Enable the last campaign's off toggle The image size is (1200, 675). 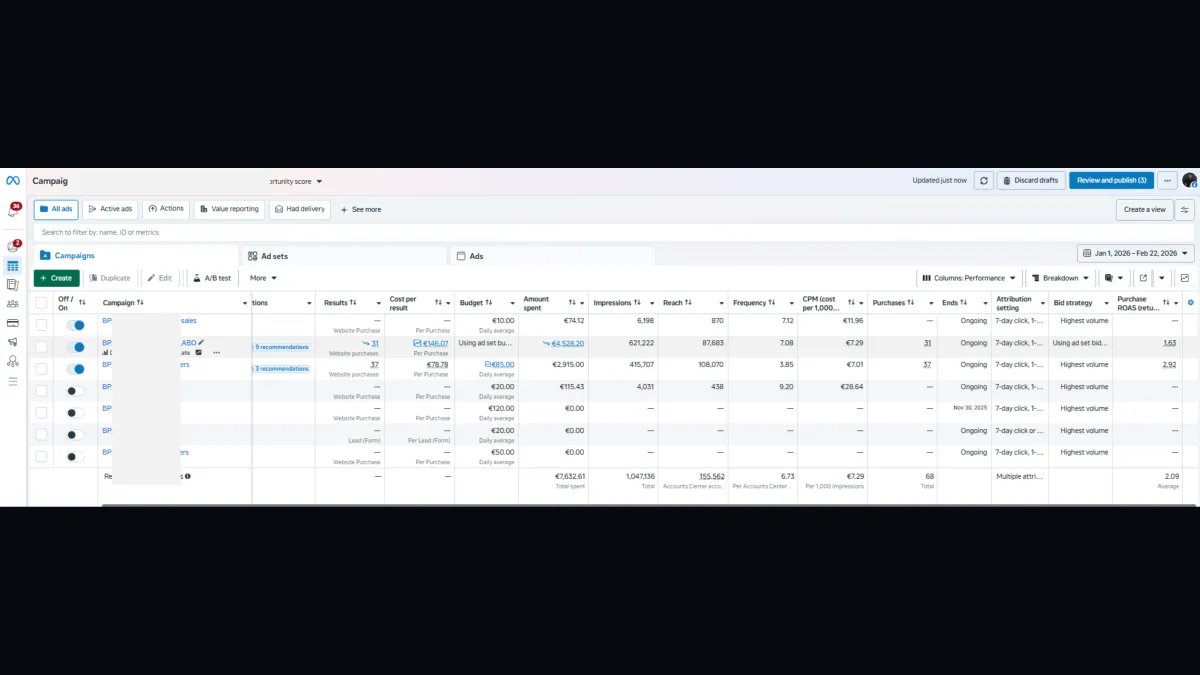click(75, 457)
